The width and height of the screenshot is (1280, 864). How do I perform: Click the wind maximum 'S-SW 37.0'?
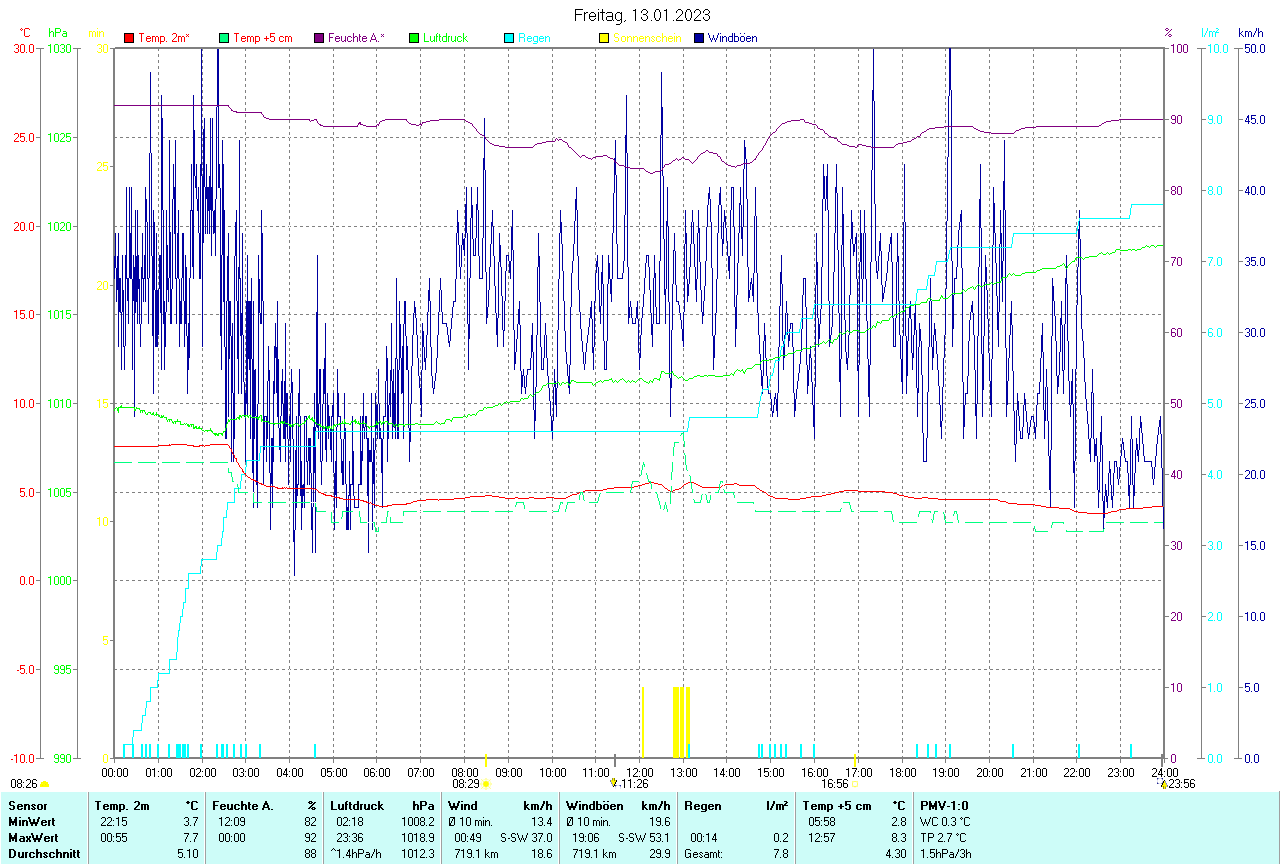526,838
